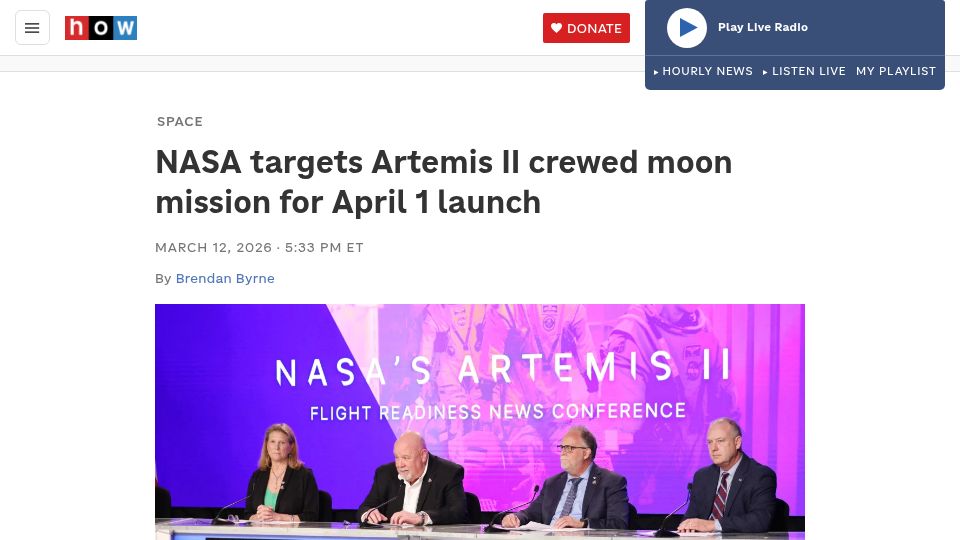Open the Space section link
Viewport: 960px width, 540px height.
[180, 121]
